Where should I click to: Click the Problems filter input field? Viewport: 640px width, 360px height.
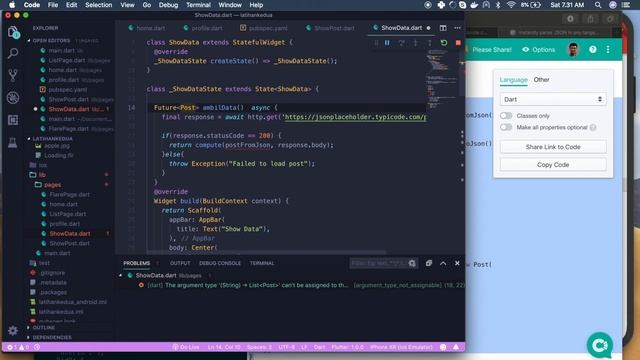379,263
